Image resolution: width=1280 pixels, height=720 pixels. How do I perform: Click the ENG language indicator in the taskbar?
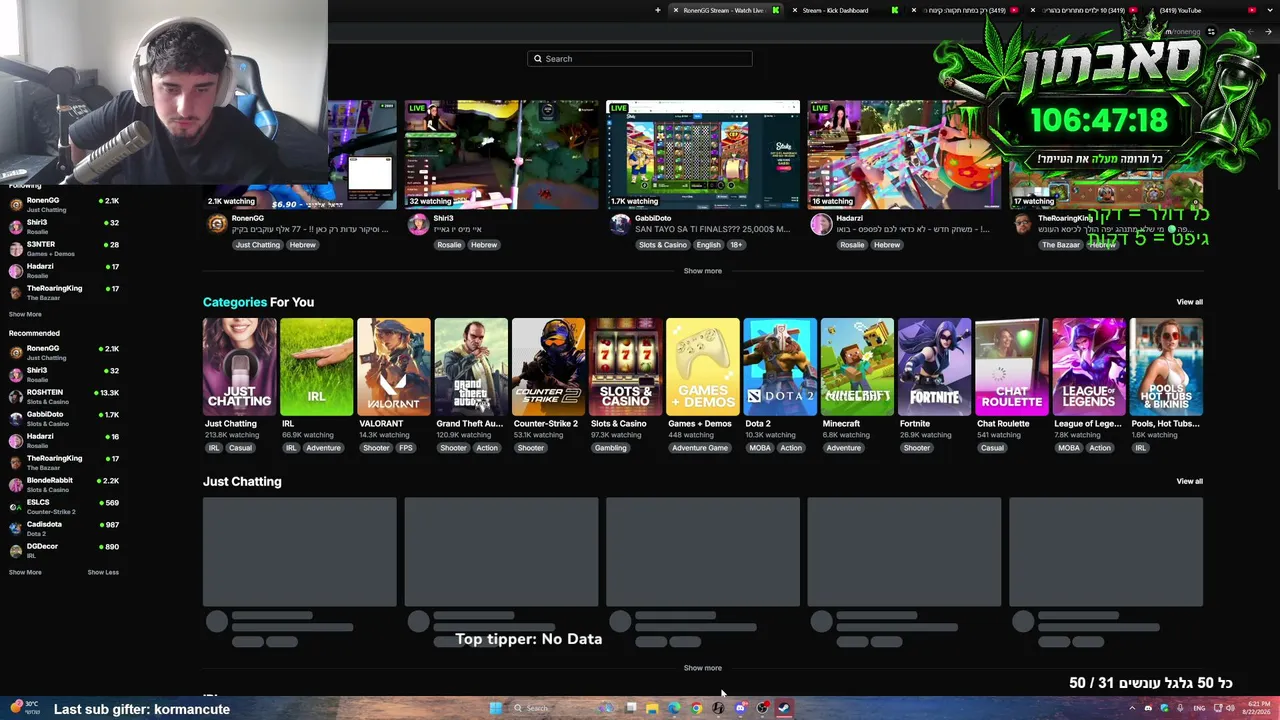(1199, 708)
